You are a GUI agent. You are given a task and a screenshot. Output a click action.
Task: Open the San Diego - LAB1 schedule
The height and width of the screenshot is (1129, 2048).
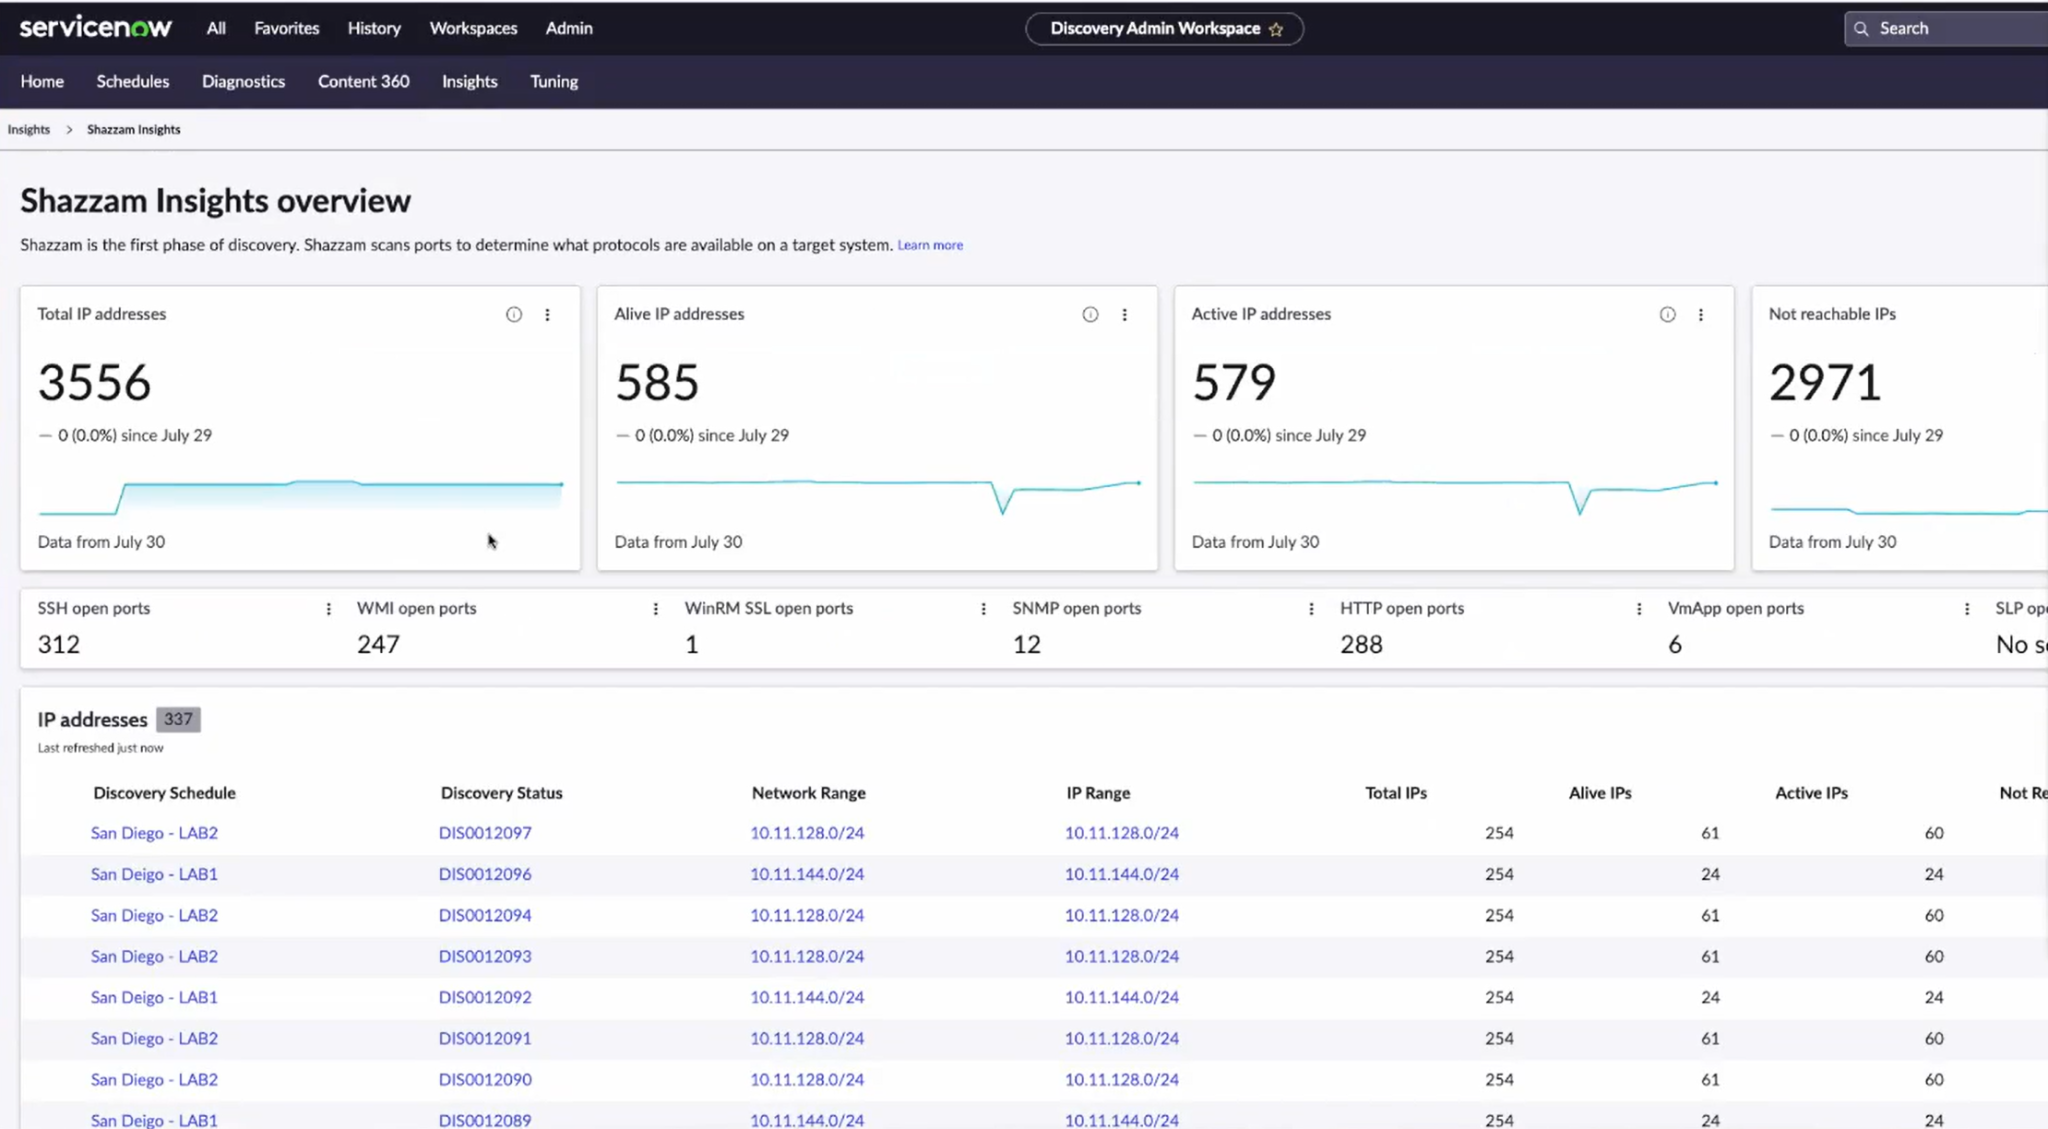[x=153, y=873]
